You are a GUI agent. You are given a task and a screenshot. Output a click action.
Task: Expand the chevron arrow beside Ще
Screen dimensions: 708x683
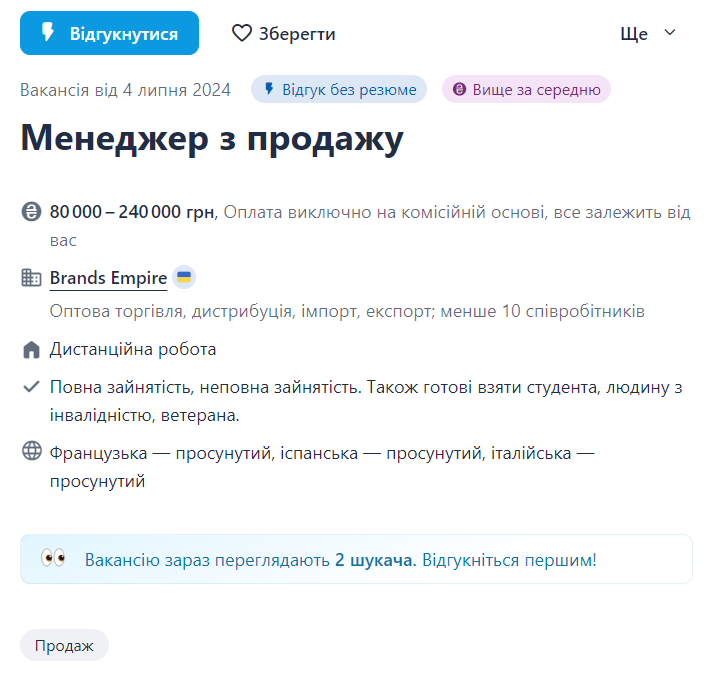coord(670,33)
